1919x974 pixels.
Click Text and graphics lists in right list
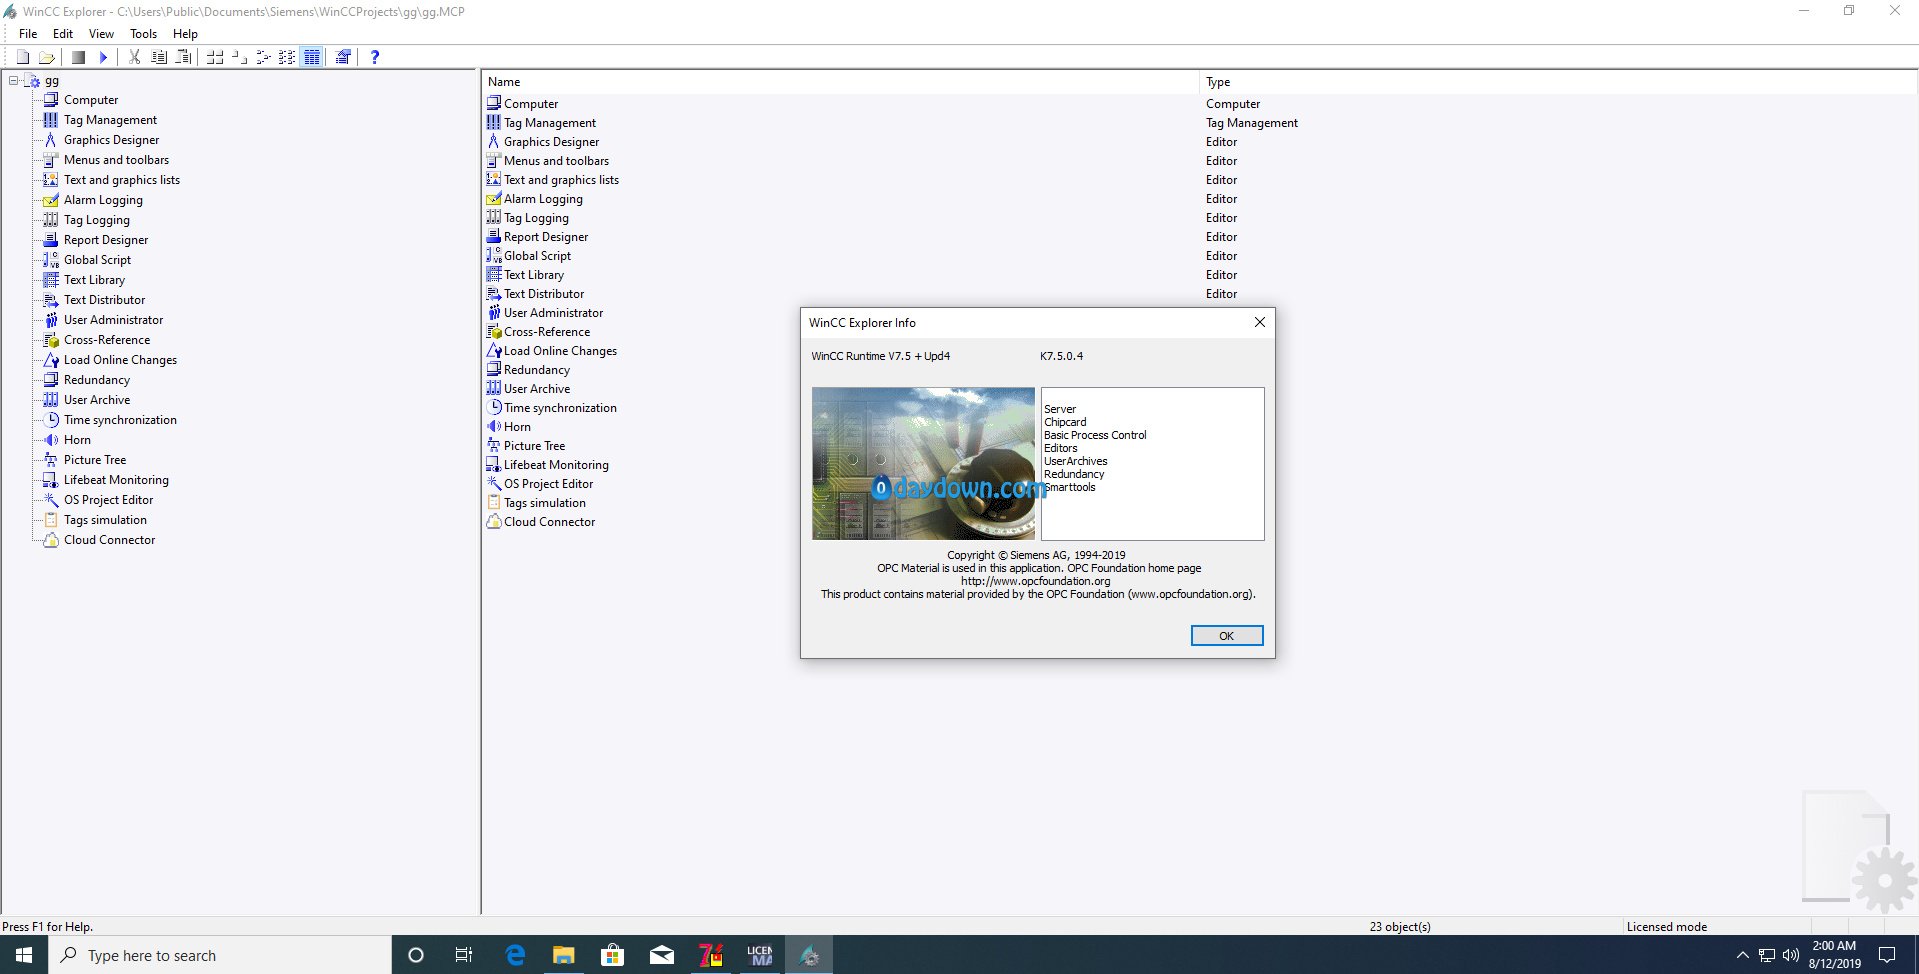click(561, 180)
